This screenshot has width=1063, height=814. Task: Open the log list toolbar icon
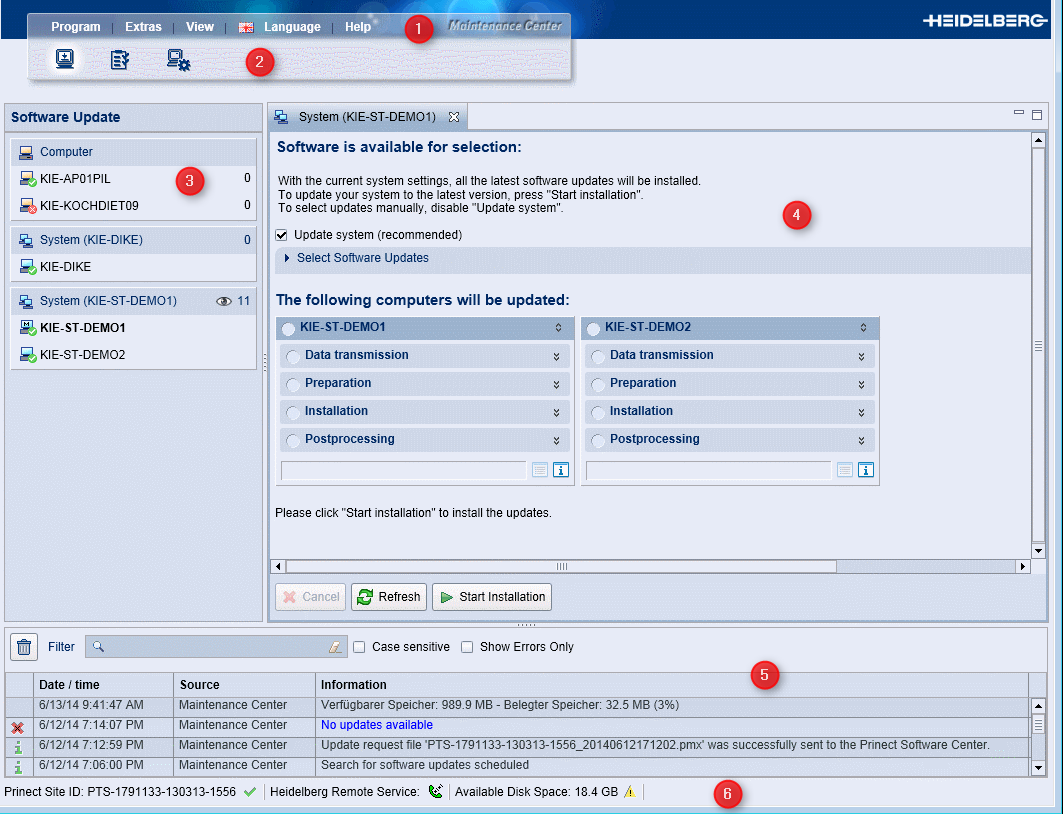click(120, 60)
